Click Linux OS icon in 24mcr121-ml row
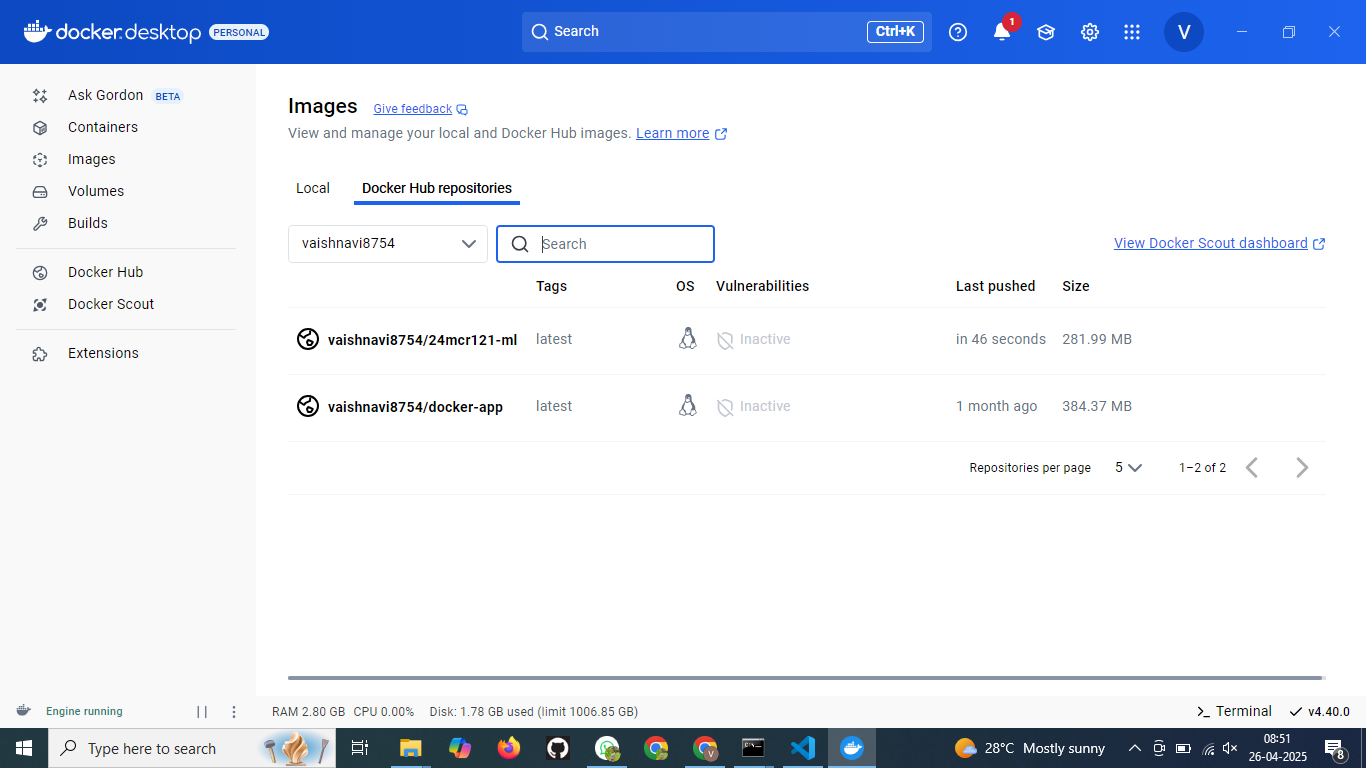Viewport: 1366px width, 768px height. (687, 339)
